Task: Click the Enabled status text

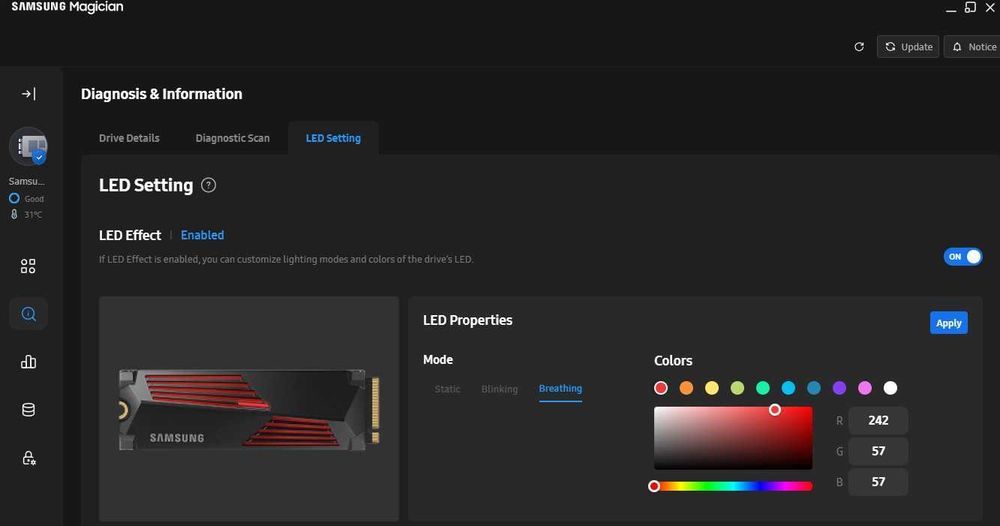Action: point(202,235)
